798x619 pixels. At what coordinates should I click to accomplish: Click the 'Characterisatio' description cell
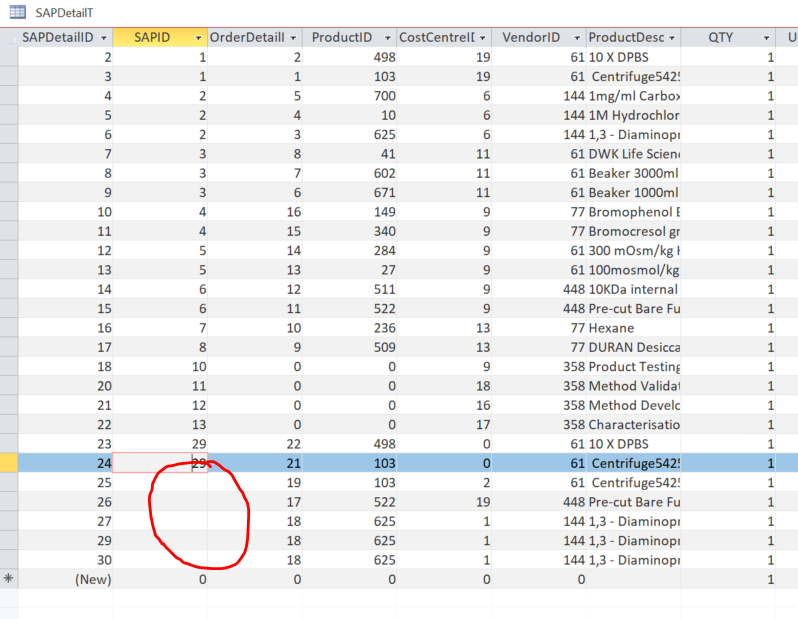633,424
